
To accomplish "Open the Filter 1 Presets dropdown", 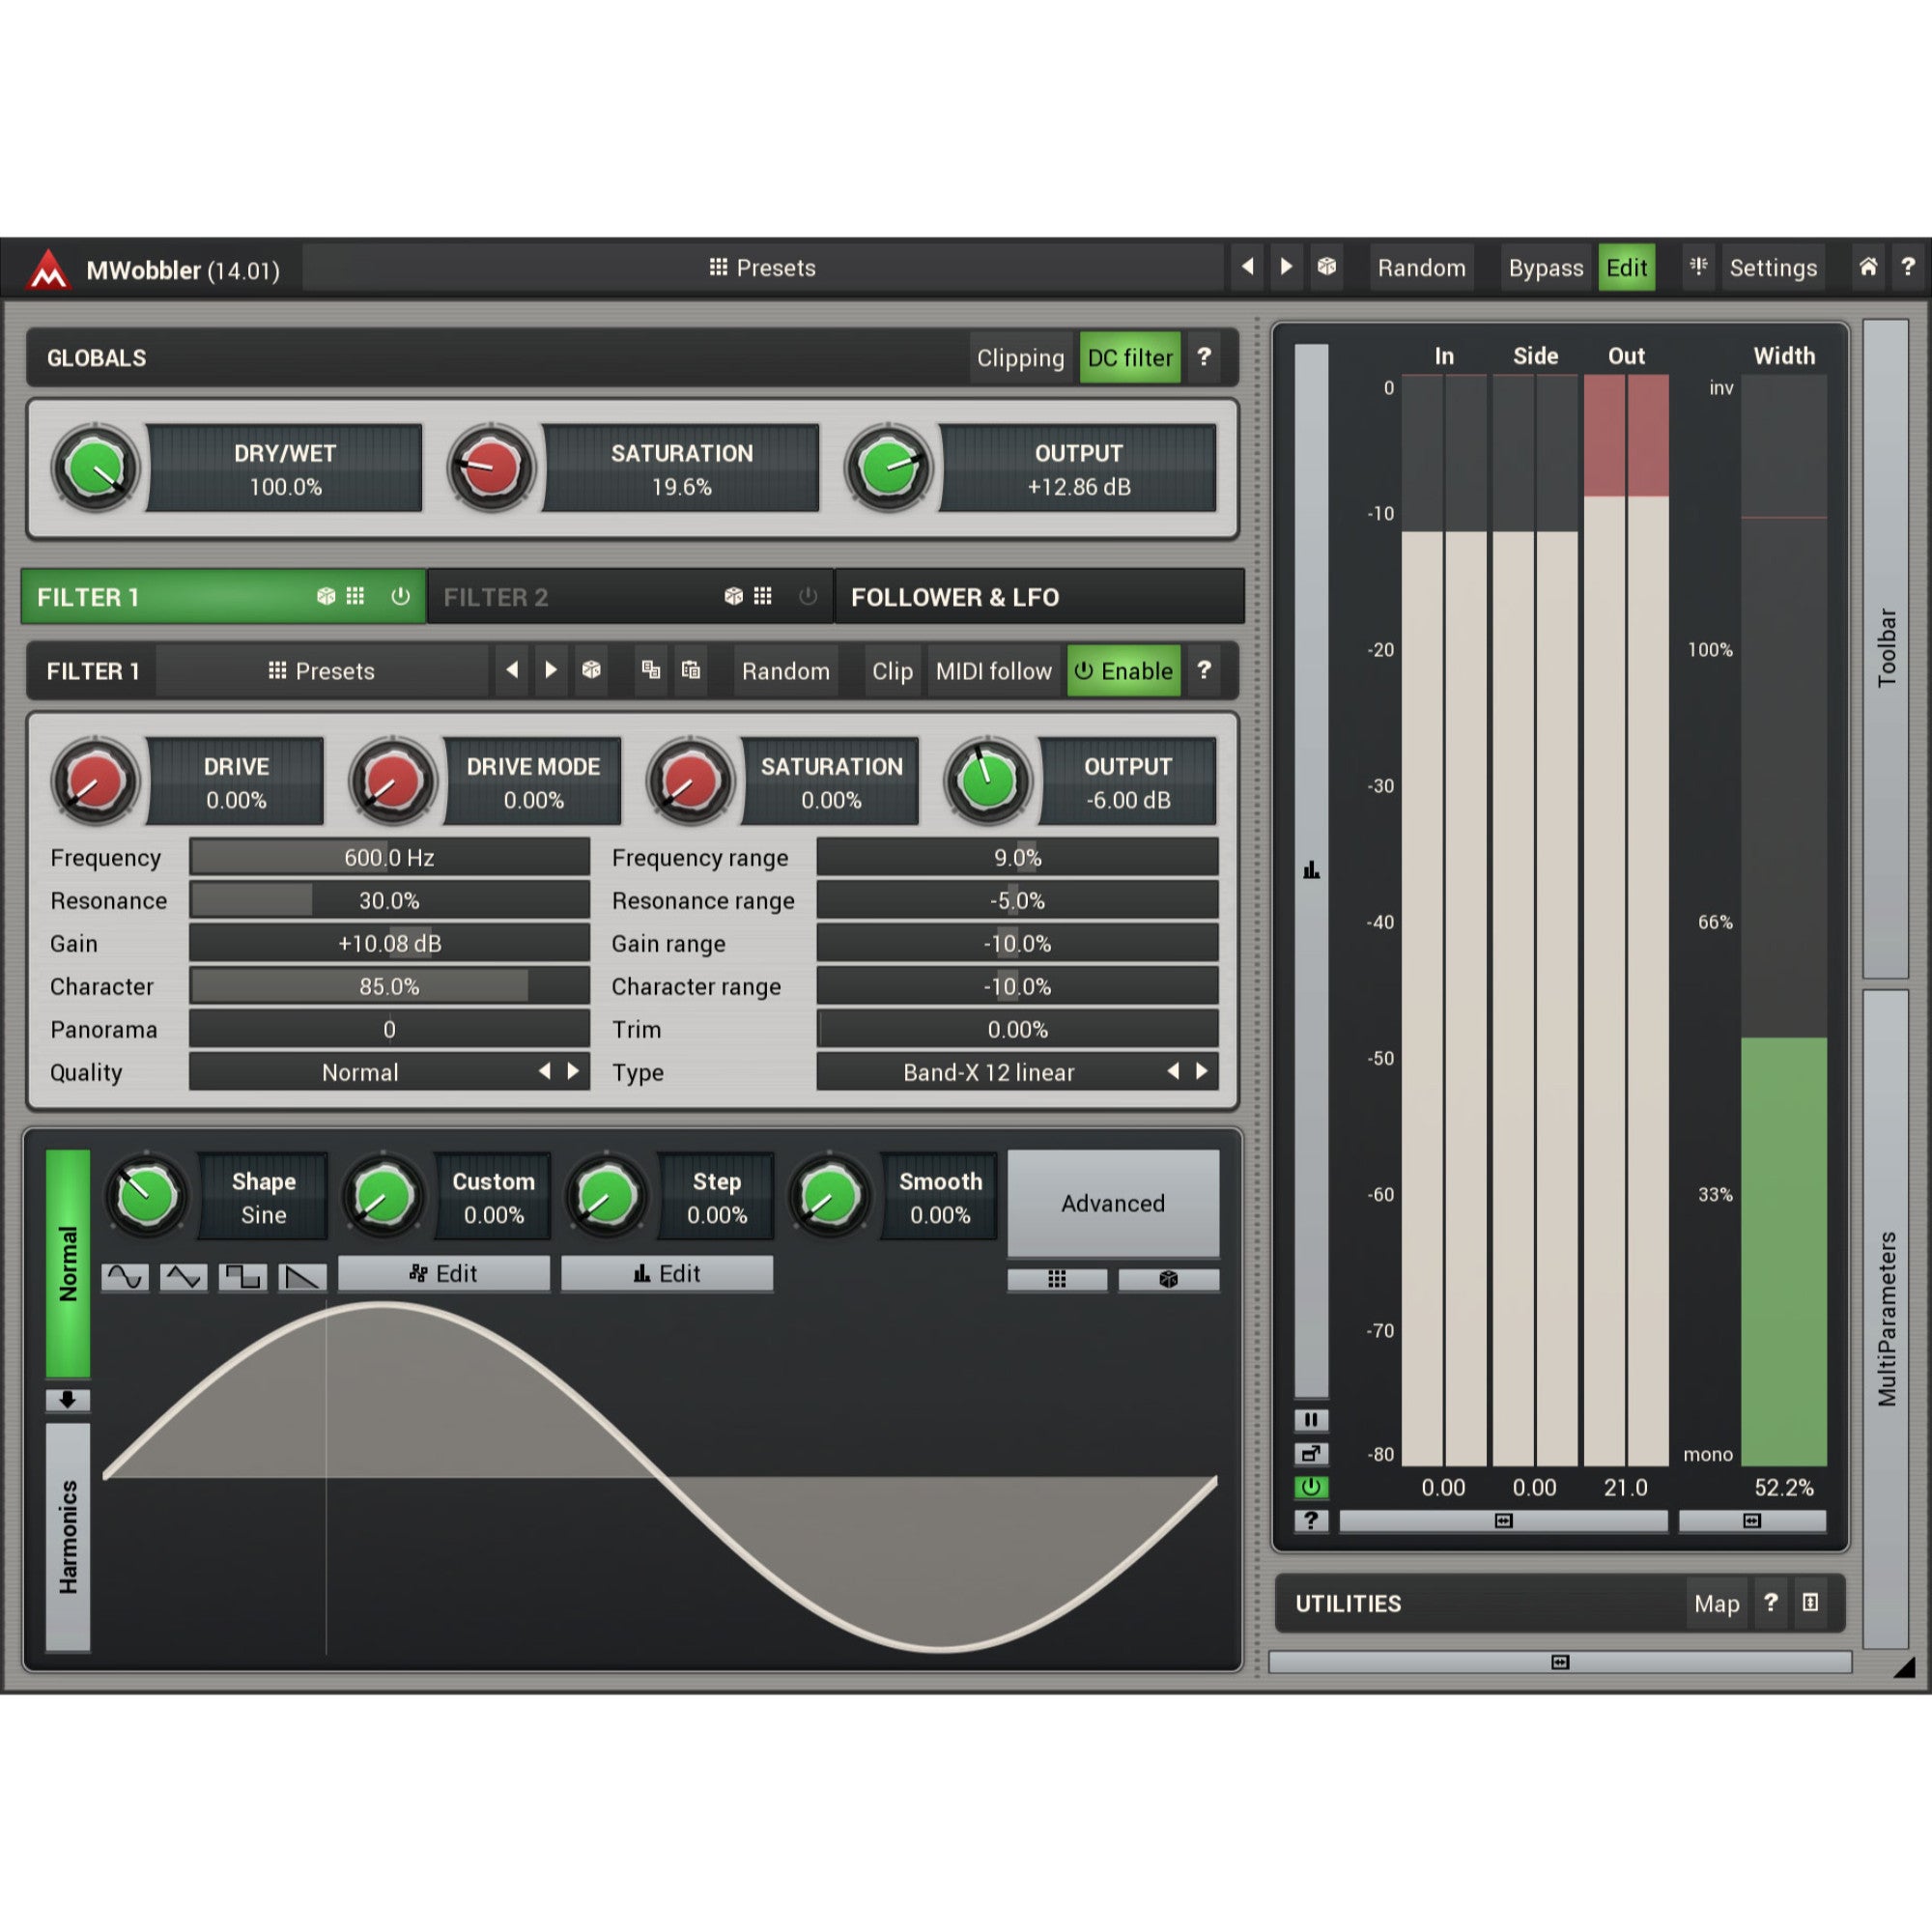I will click(x=322, y=670).
